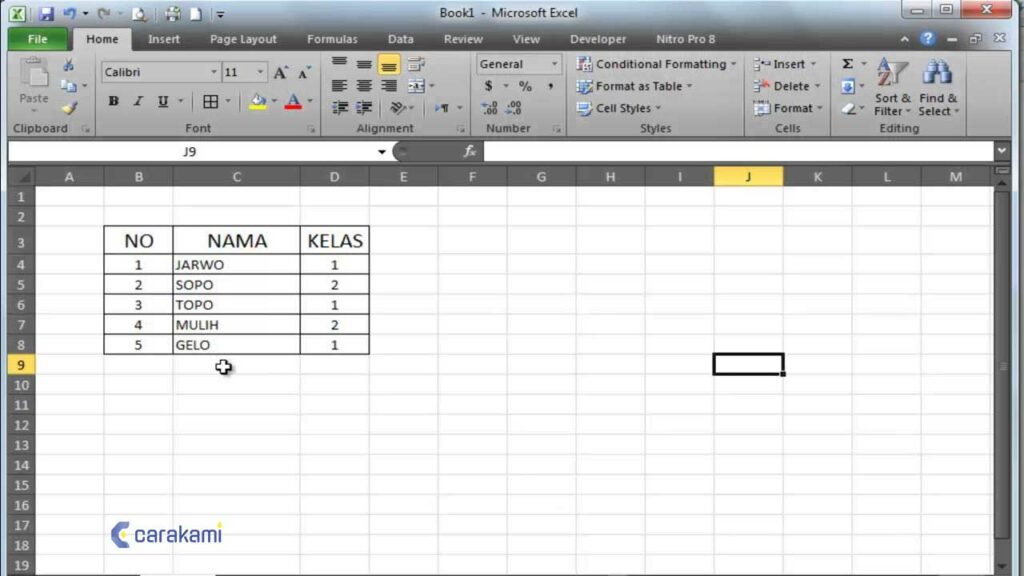The height and width of the screenshot is (576, 1024).
Task: Toggle Middle Align highlighted button
Action: tap(389, 64)
